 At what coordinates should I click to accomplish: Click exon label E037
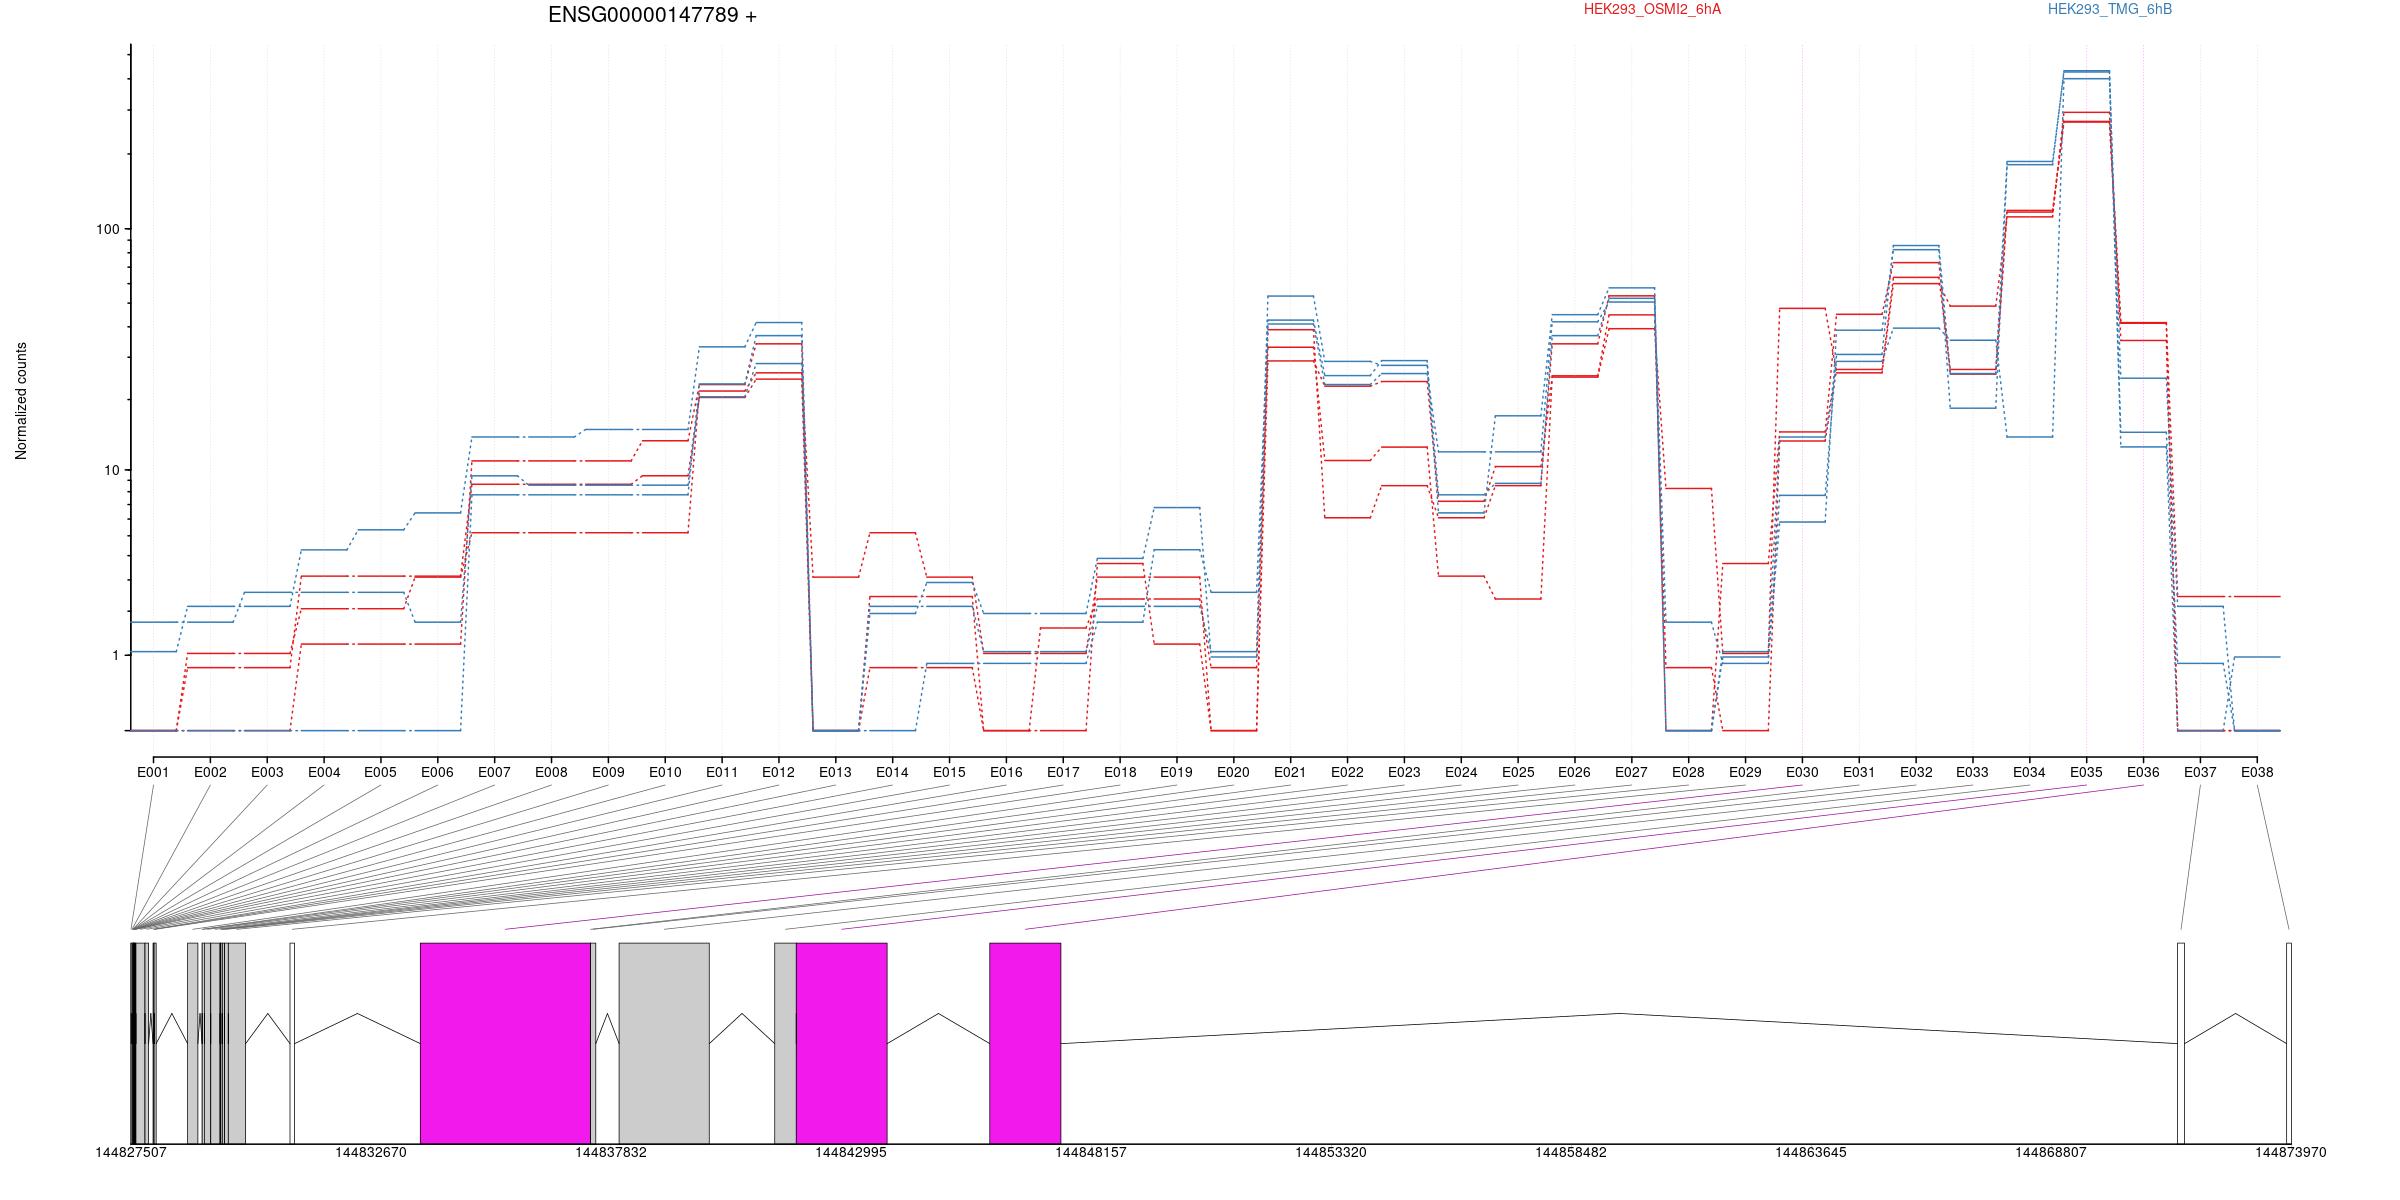[2200, 772]
